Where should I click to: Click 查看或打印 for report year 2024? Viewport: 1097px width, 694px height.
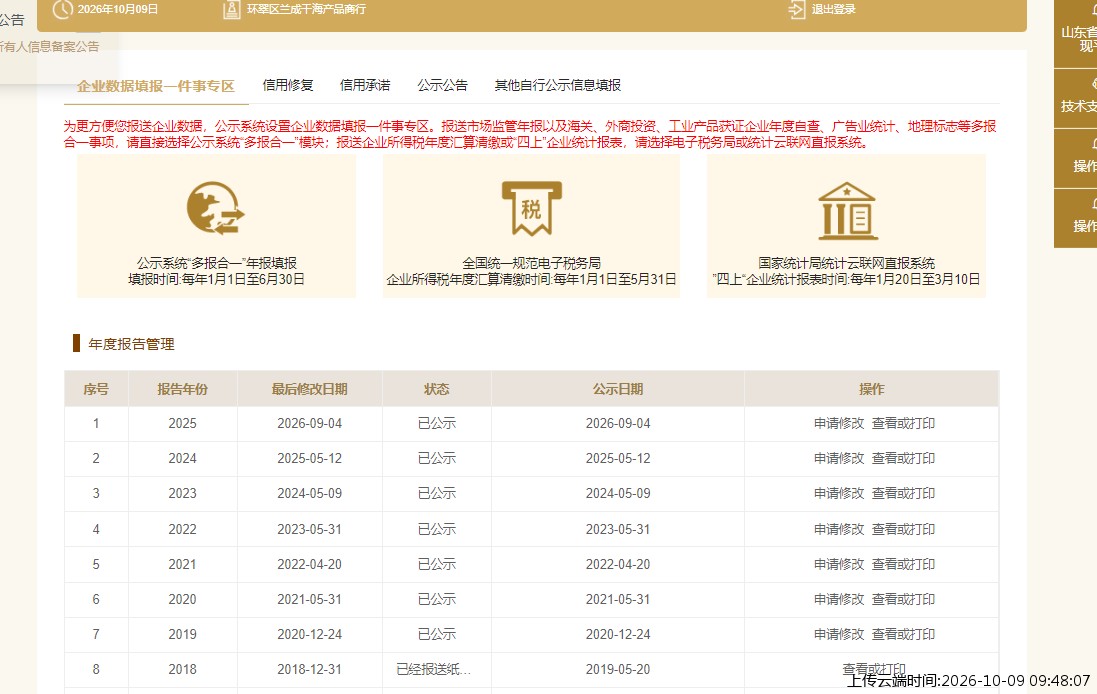coord(903,458)
